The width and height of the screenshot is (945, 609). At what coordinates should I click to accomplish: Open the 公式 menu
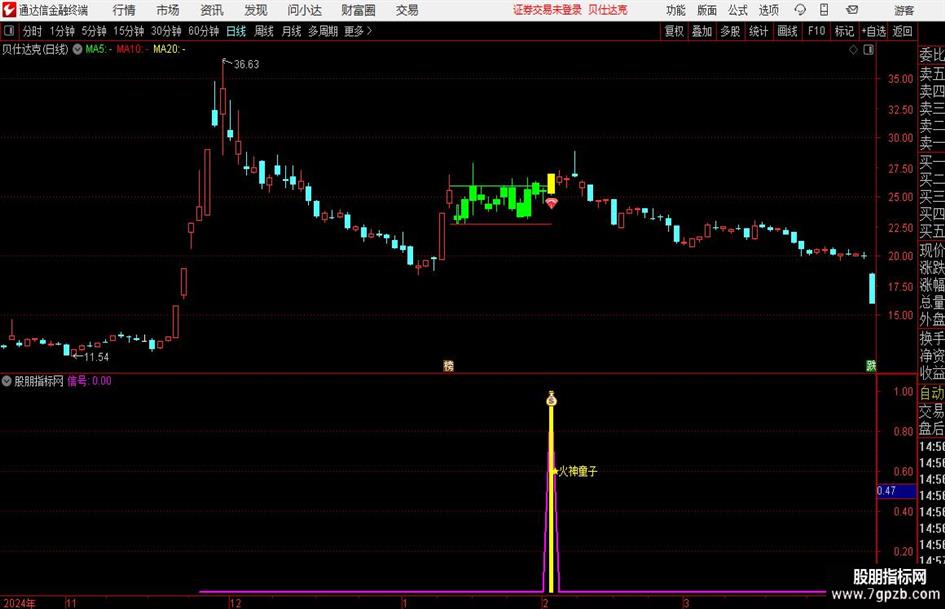738,10
